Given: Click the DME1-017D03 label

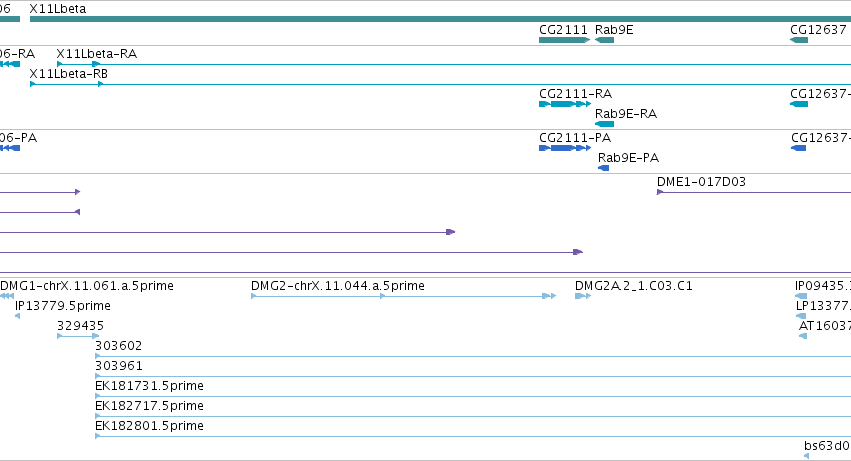Looking at the screenshot, I should [701, 182].
